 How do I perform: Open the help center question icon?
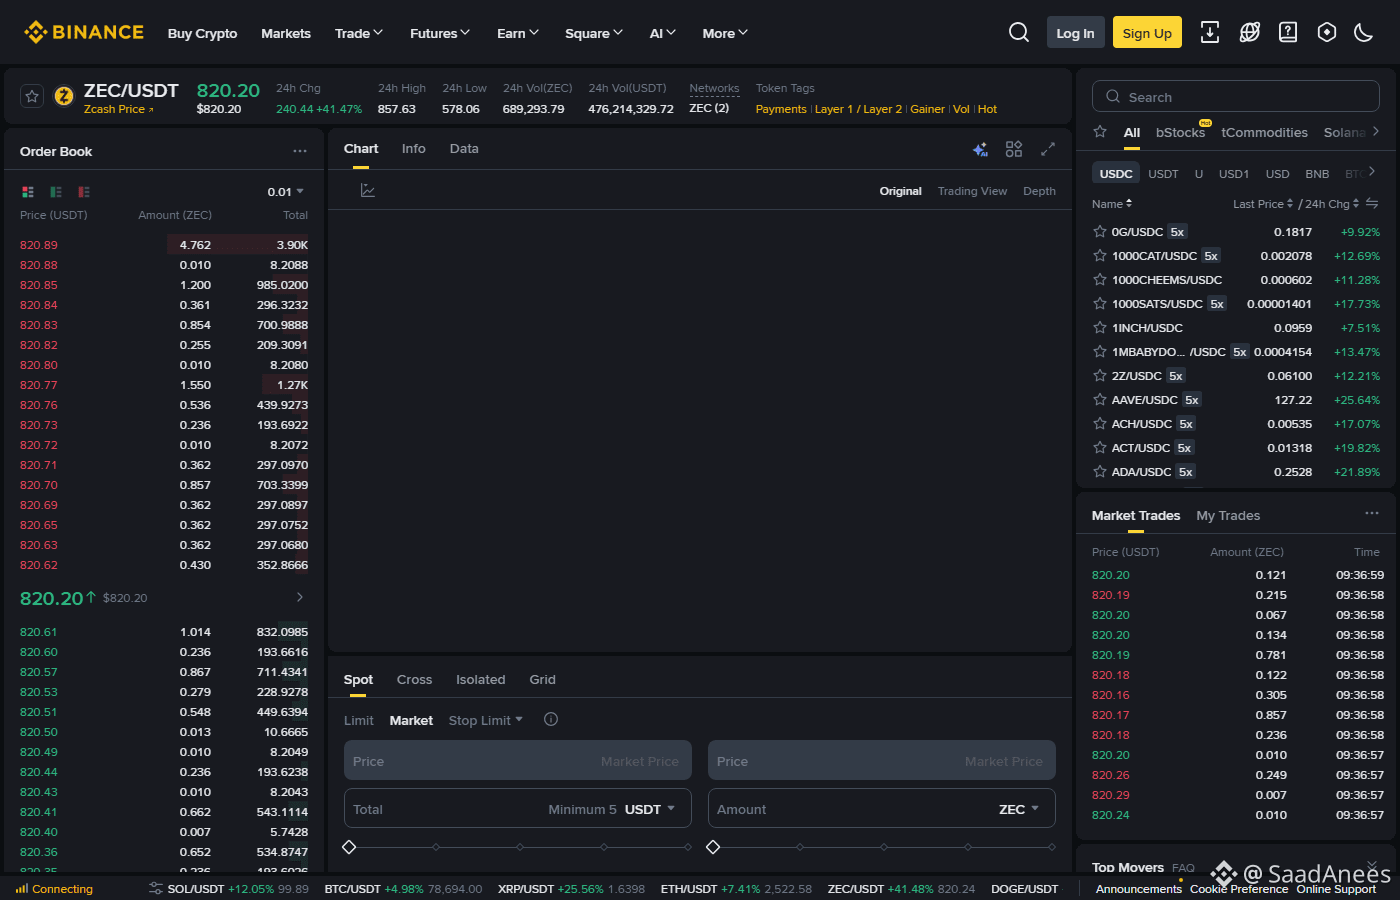tap(1288, 32)
